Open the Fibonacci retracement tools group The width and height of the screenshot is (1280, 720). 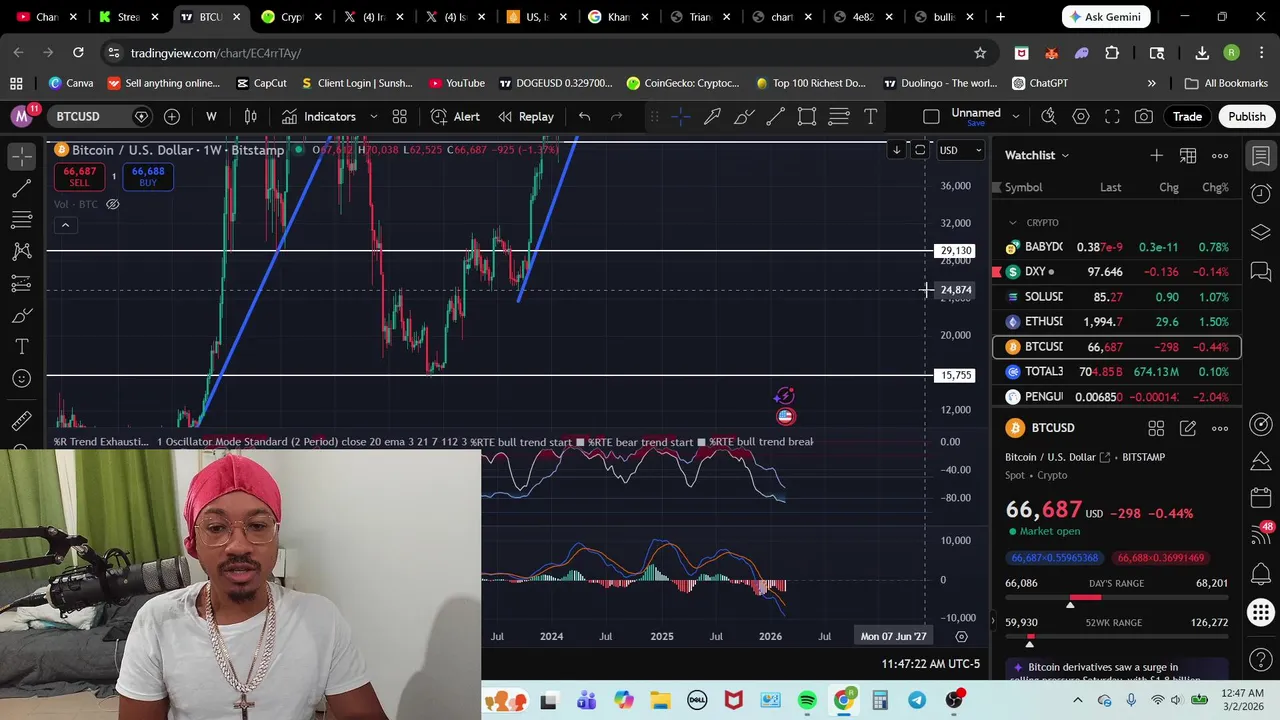(21, 219)
